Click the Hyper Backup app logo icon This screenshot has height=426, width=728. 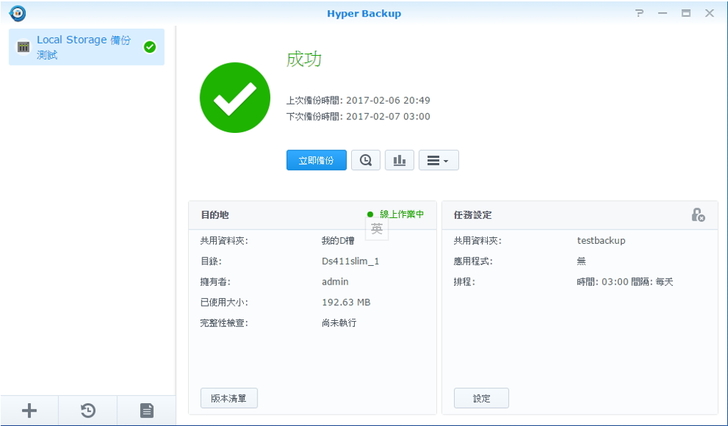[x=16, y=13]
